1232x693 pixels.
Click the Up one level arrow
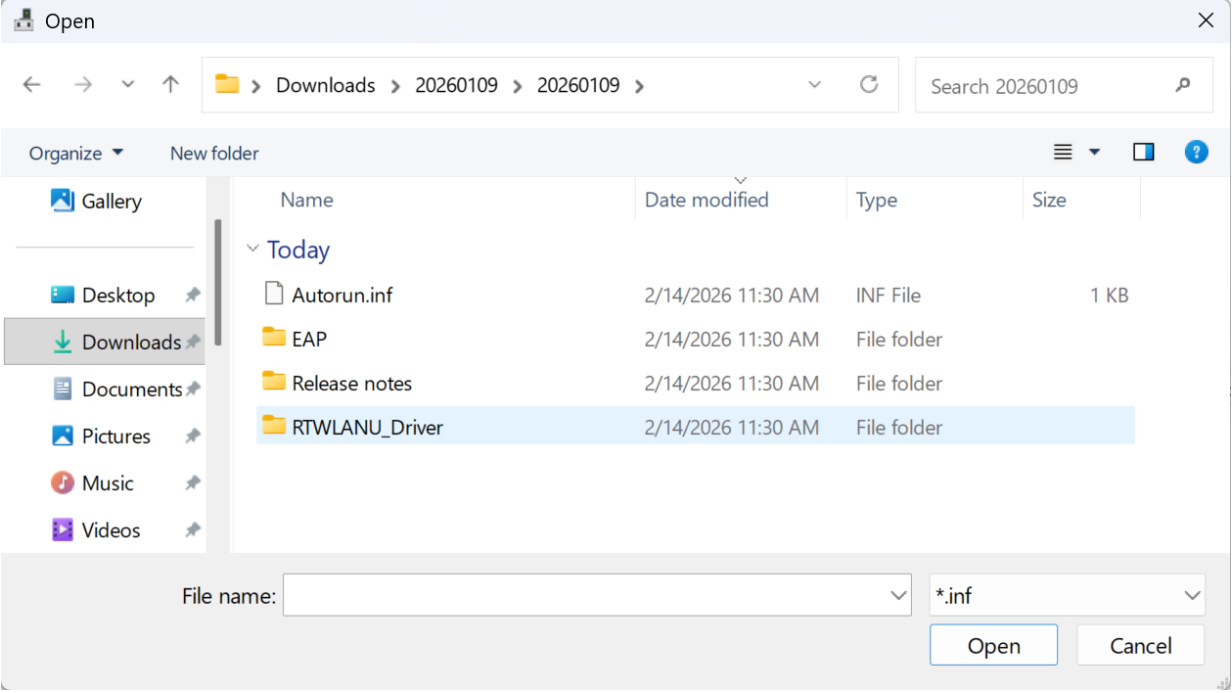(x=171, y=85)
